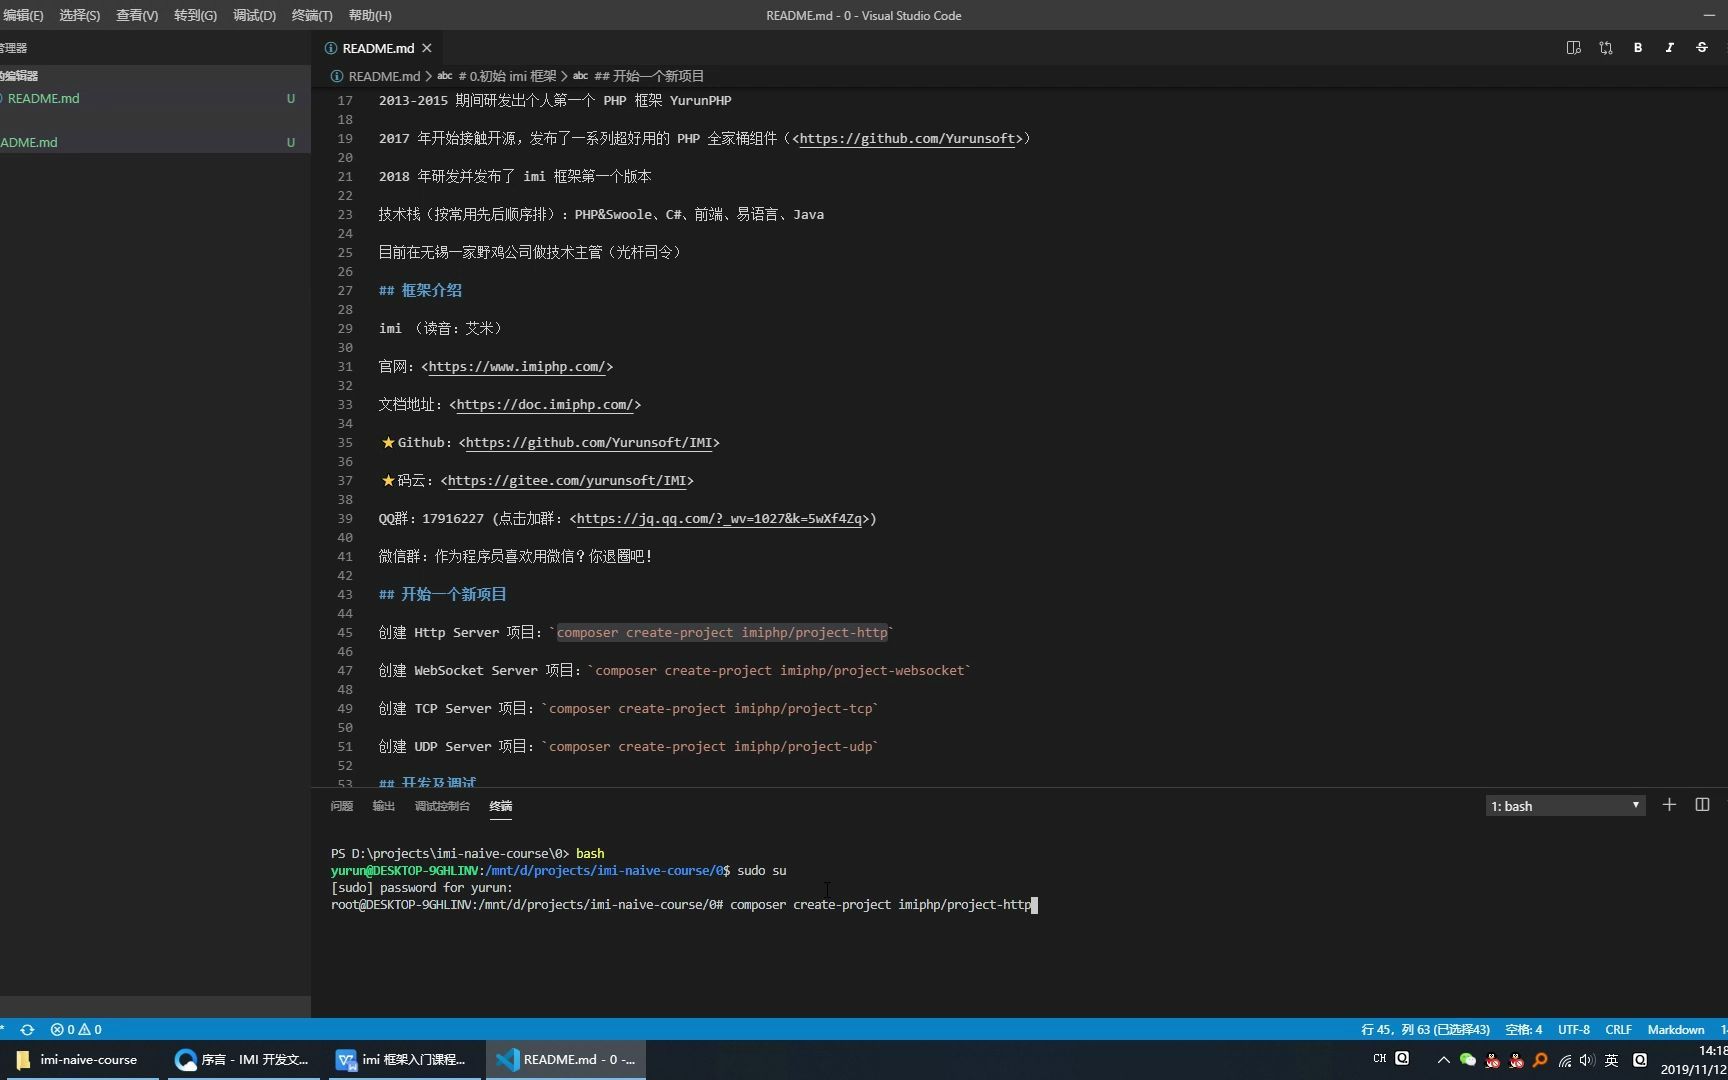Open the github.com/Yurunsoft link on line 19
Screen dimensions: 1728x1080
(x=907, y=139)
